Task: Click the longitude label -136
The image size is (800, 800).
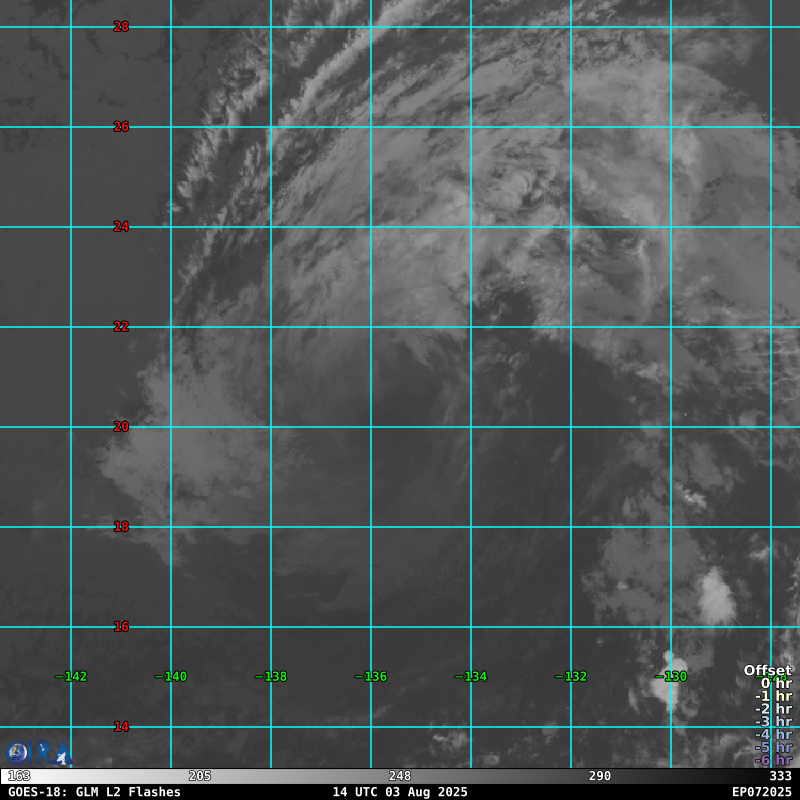Action: [x=371, y=677]
